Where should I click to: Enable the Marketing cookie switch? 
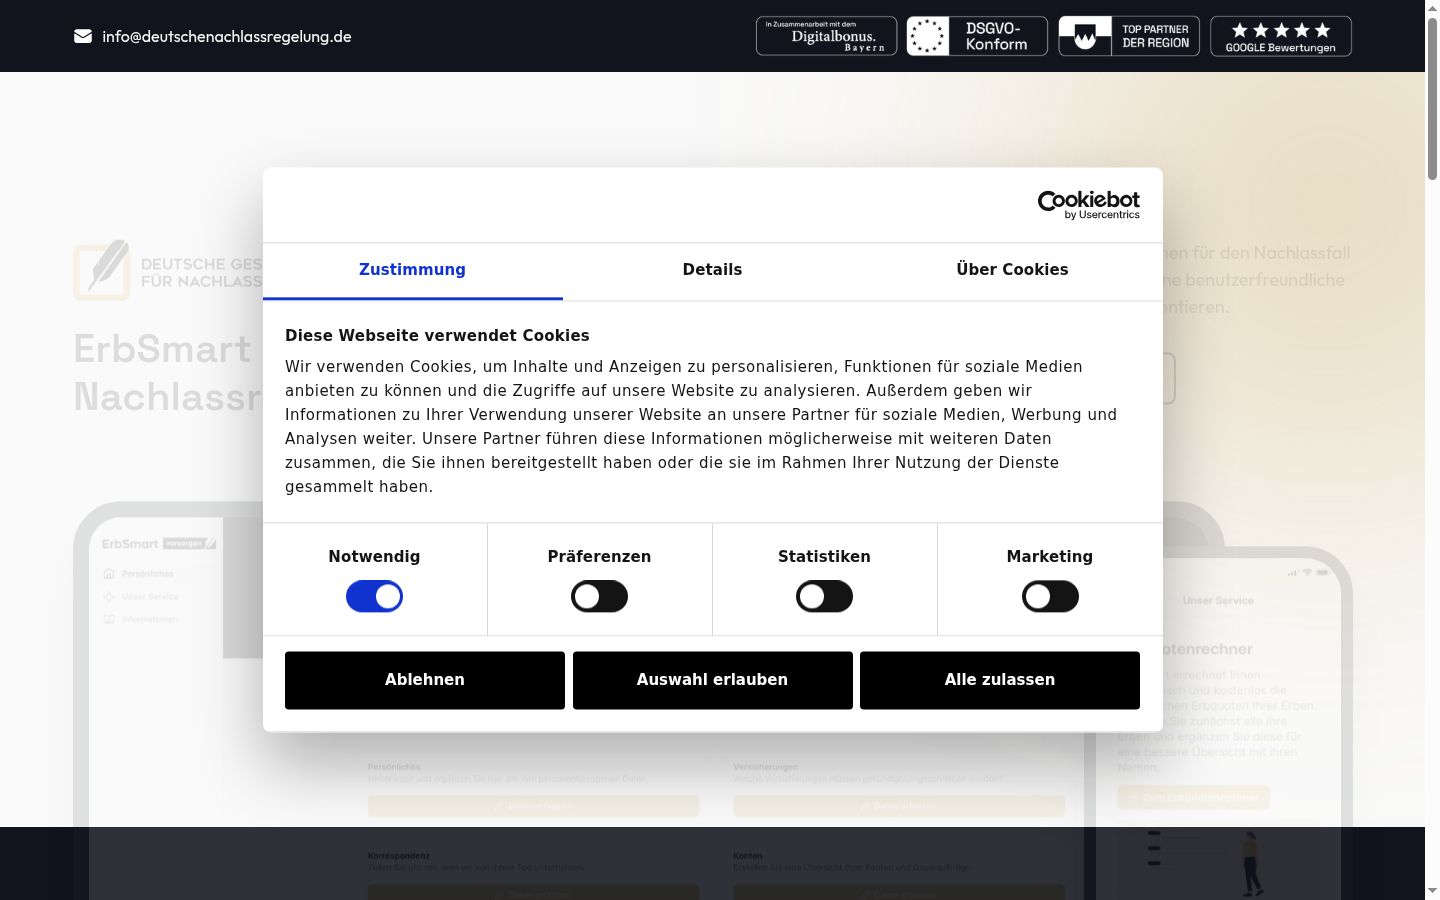coord(1050,597)
